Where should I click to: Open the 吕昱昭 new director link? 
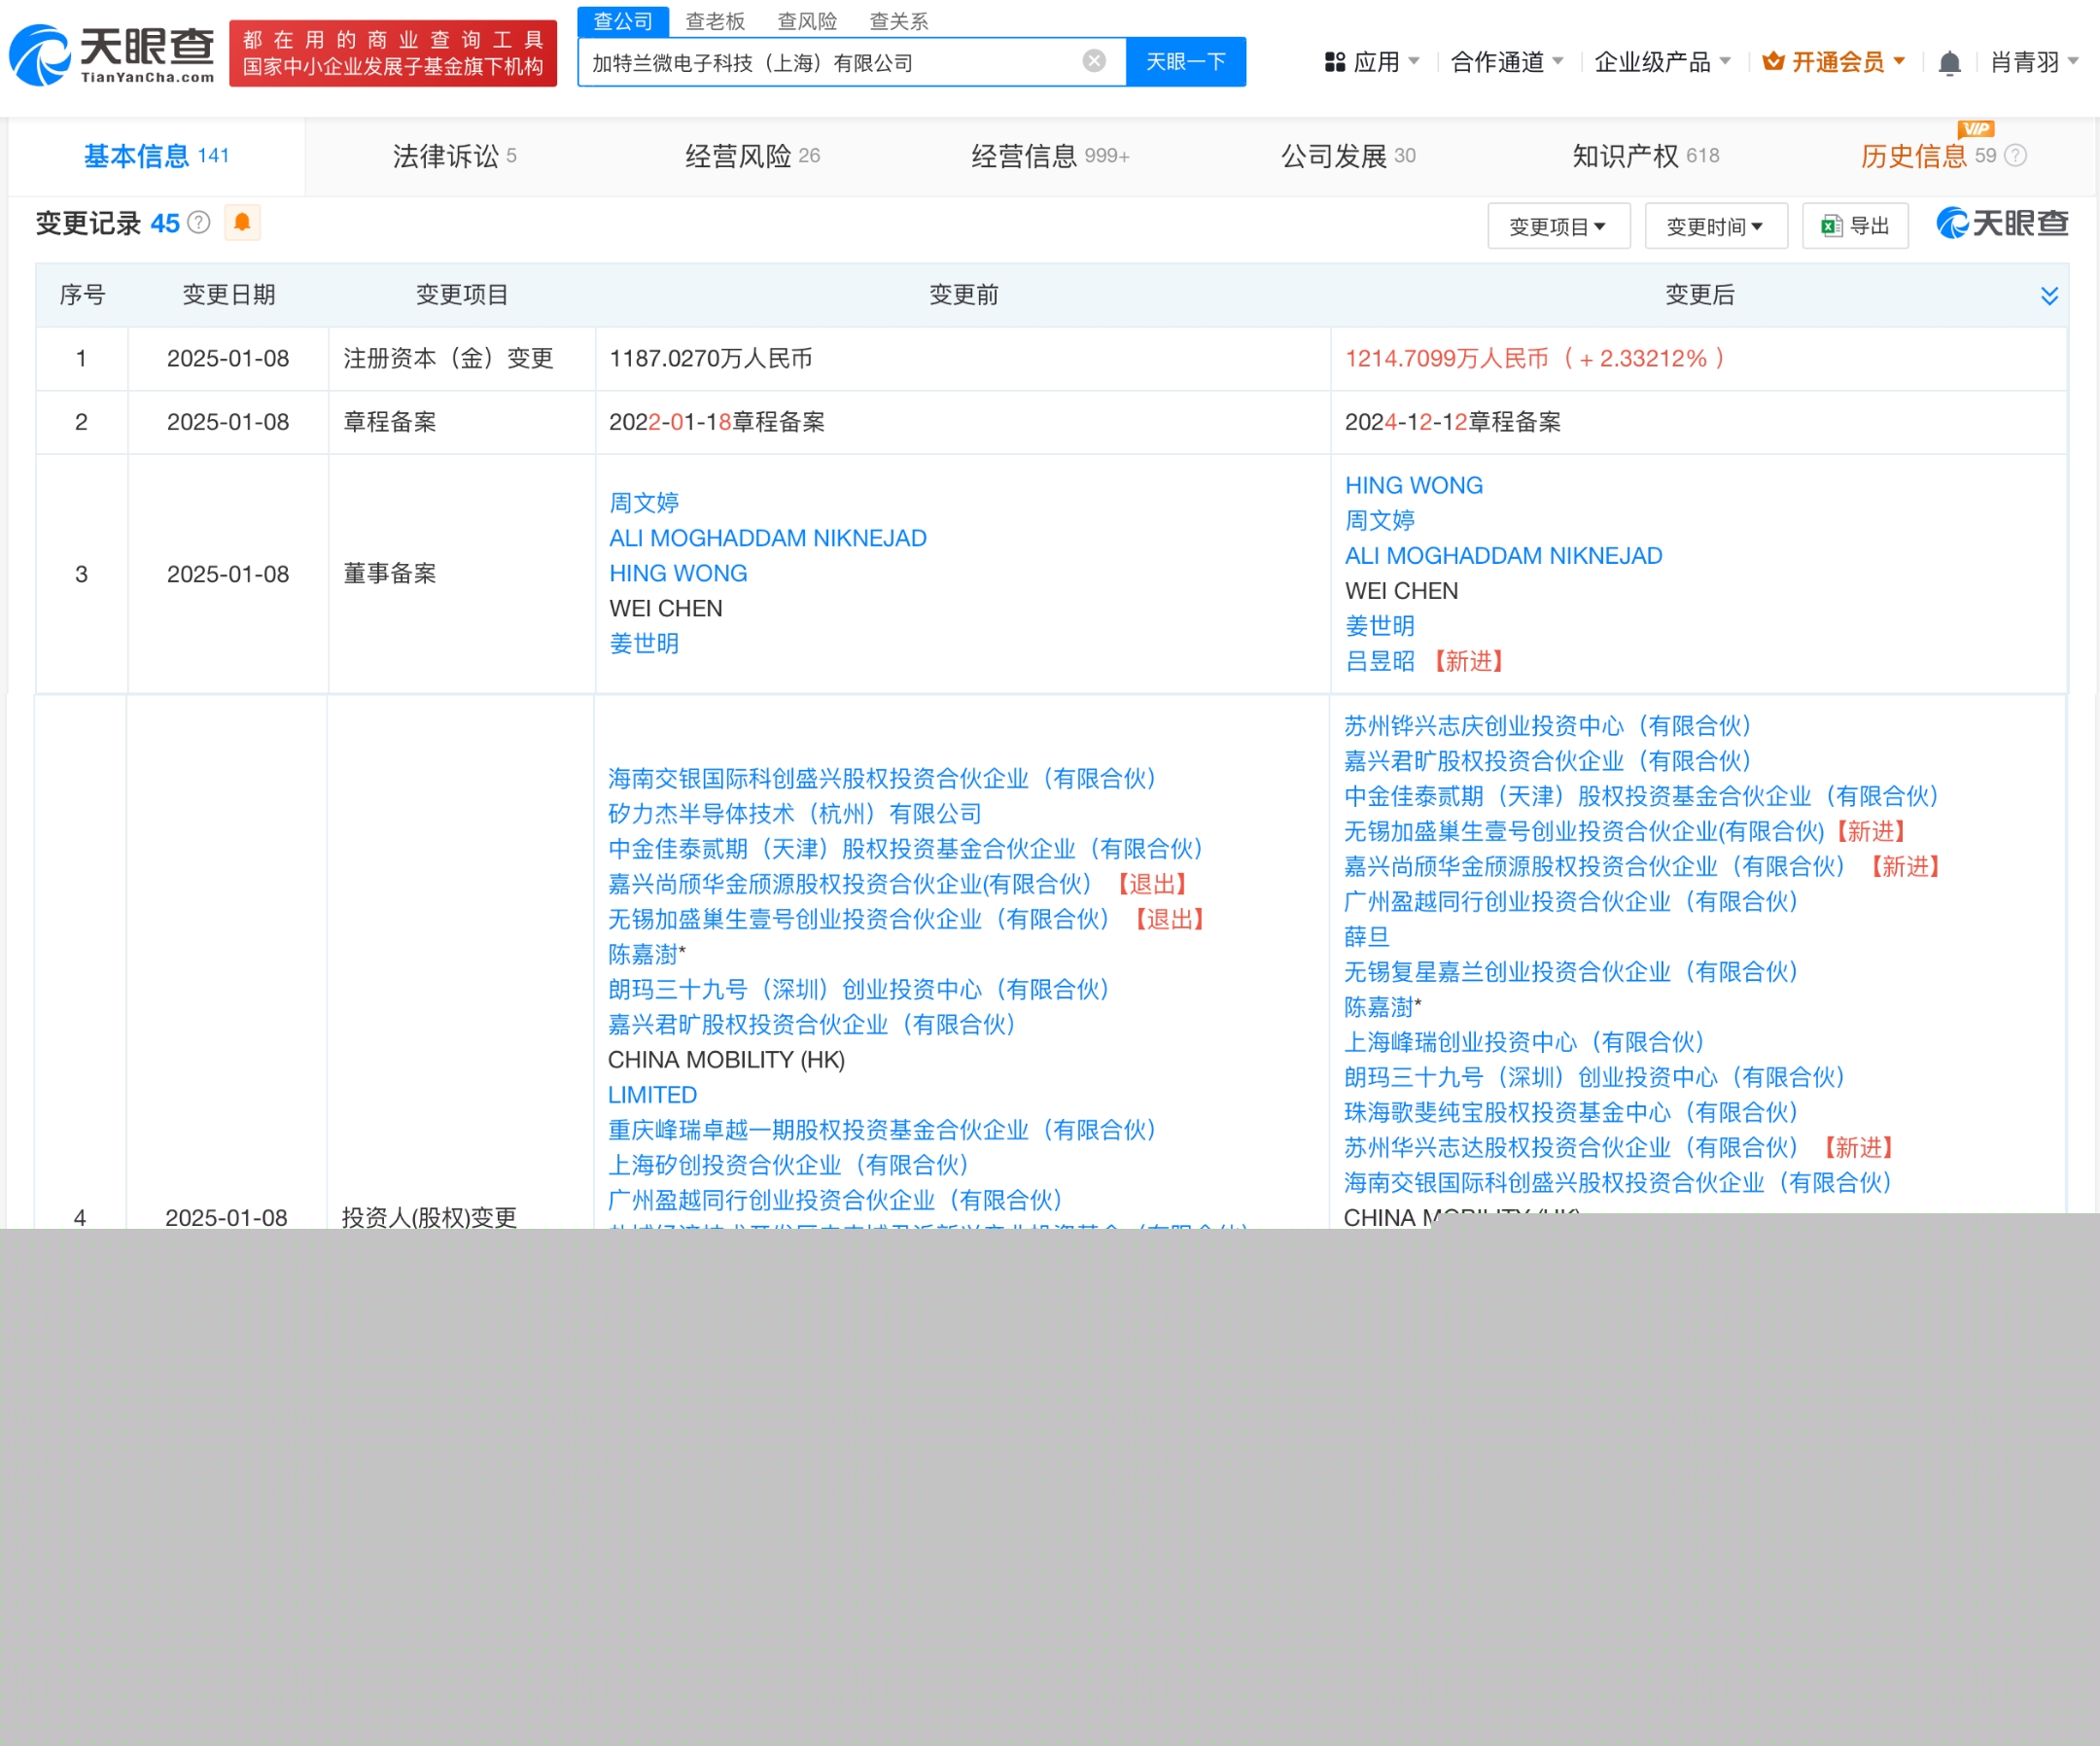click(x=1379, y=661)
